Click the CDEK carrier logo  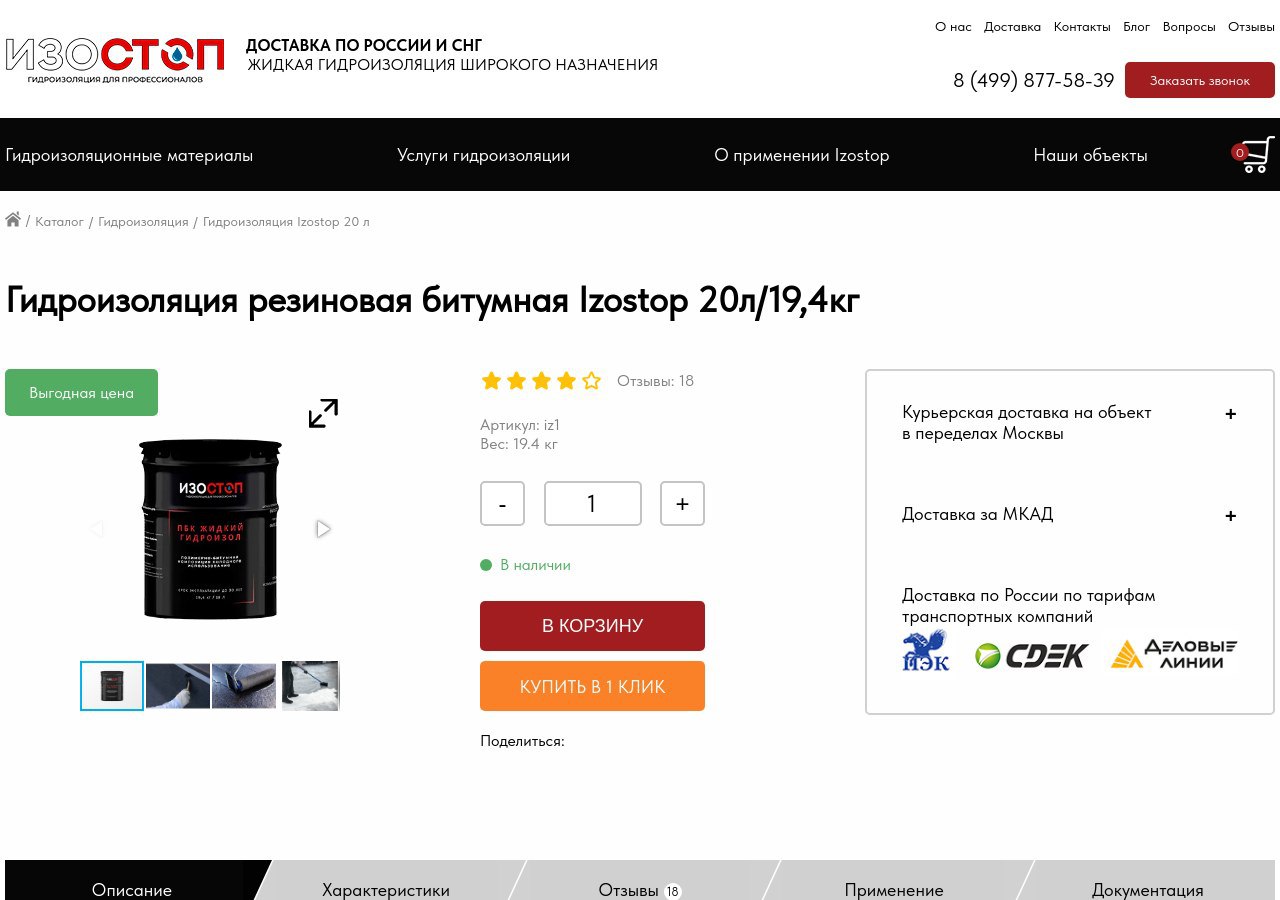coord(1032,655)
